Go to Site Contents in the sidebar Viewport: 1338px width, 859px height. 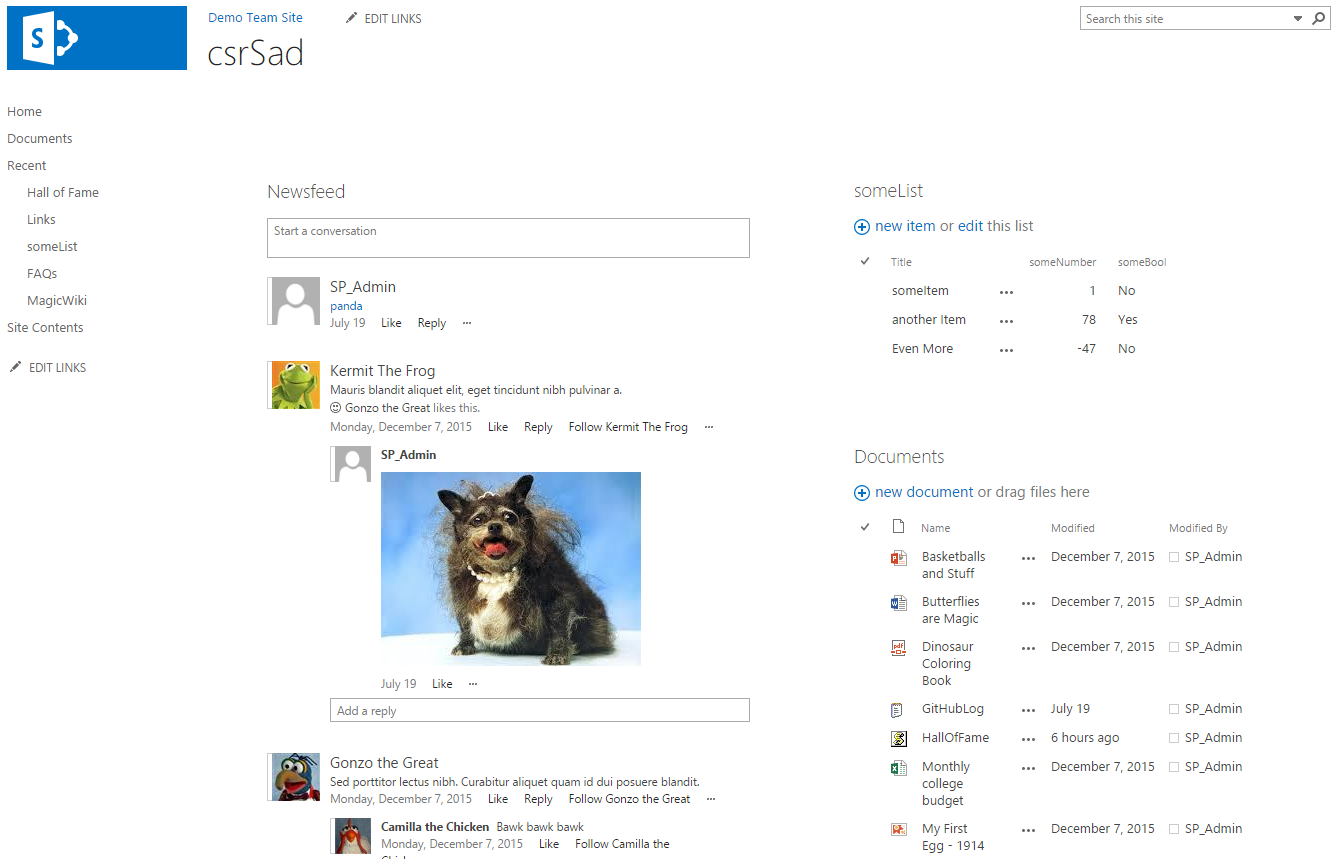click(x=45, y=328)
